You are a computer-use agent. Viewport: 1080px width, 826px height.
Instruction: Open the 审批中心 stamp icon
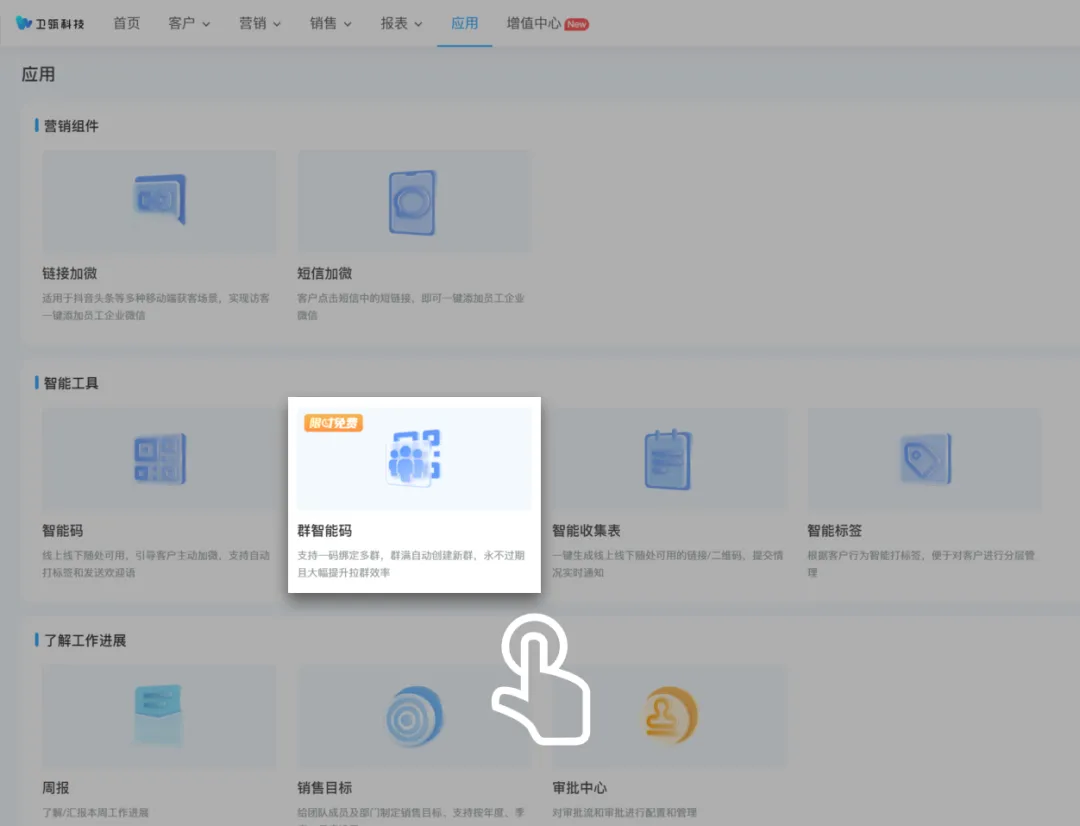pyautogui.click(x=669, y=716)
